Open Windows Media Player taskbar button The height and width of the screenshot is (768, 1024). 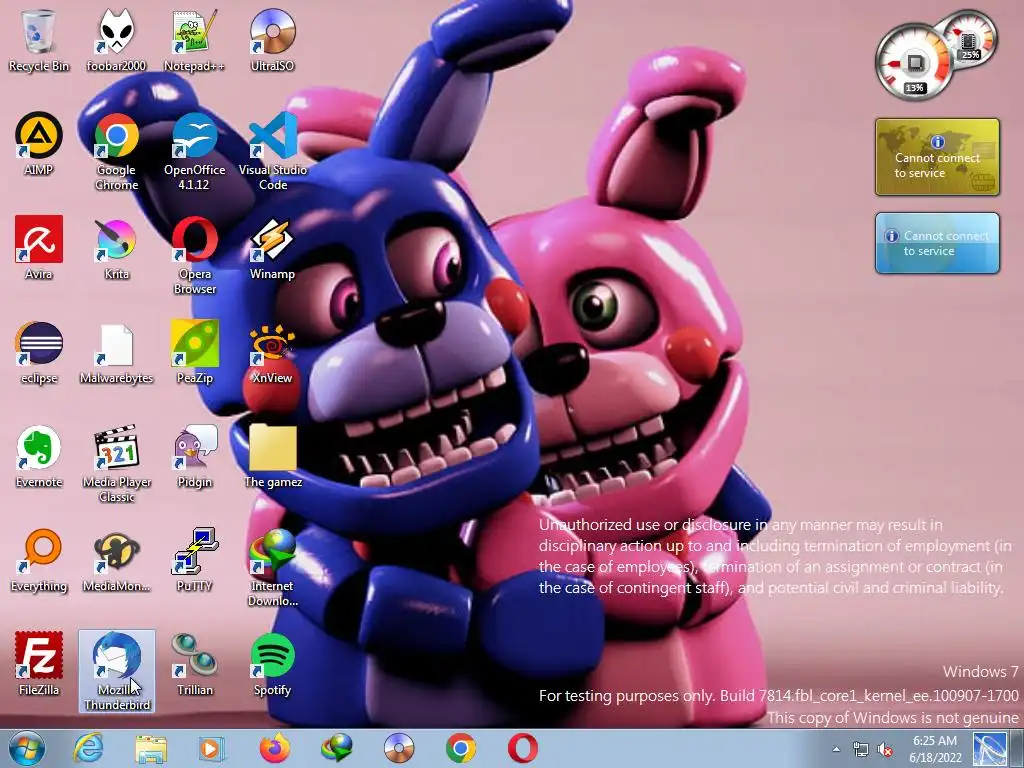[x=212, y=748]
